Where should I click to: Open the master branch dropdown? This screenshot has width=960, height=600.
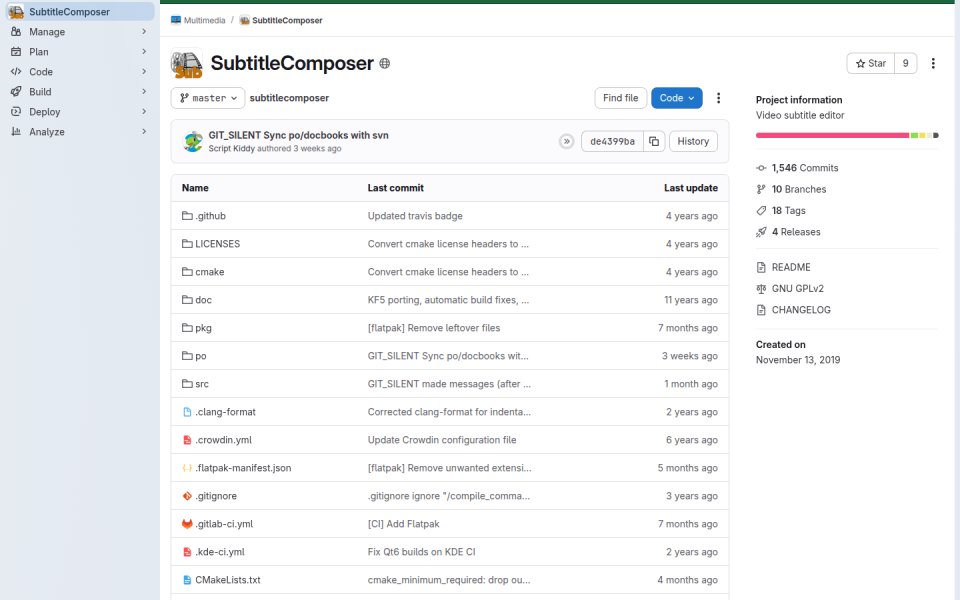tap(208, 98)
